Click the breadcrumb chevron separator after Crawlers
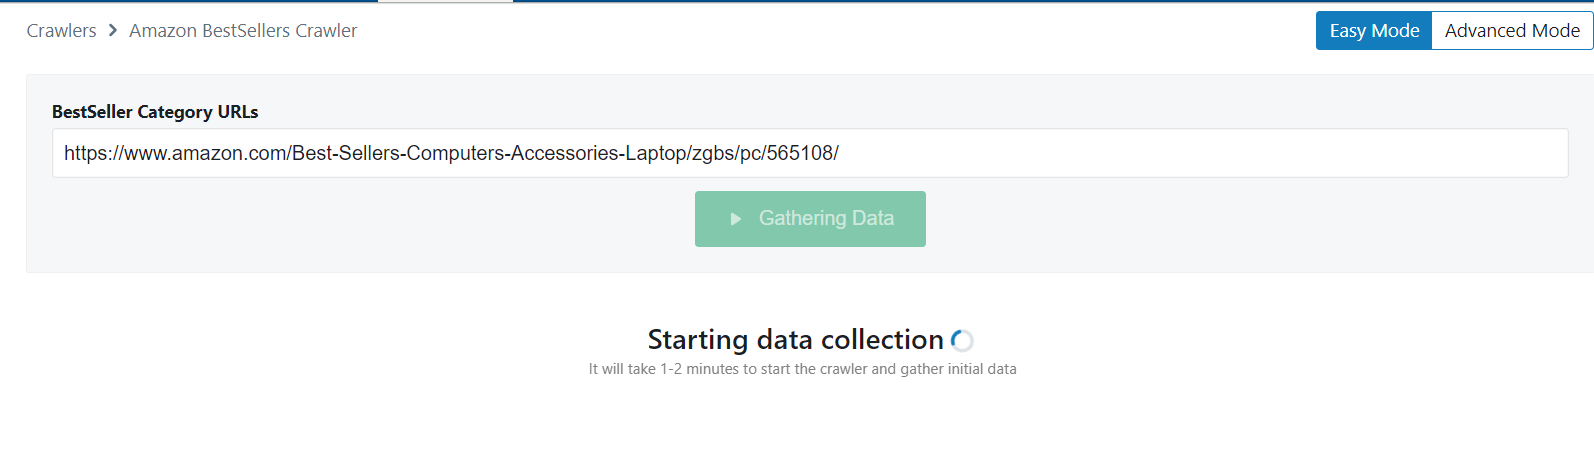Screen dimensions: 1594x459 (x=113, y=31)
